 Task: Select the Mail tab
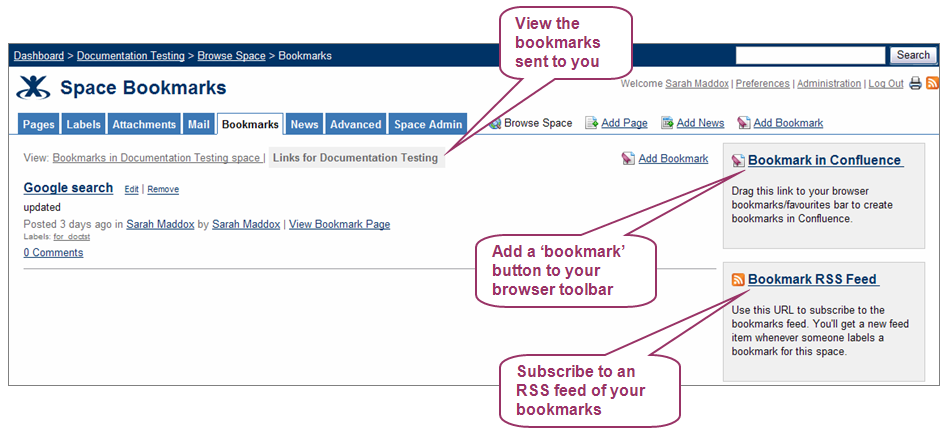(x=198, y=124)
